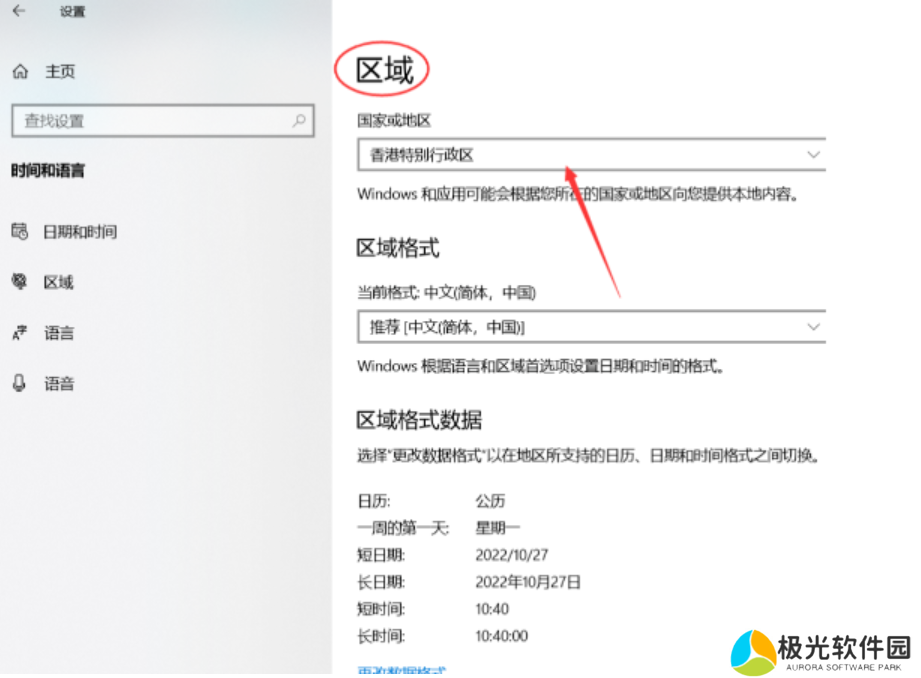Image resolution: width=921 pixels, height=678 pixels.
Task: Click the chevron on the 区域格式 combo box
Action: click(813, 327)
